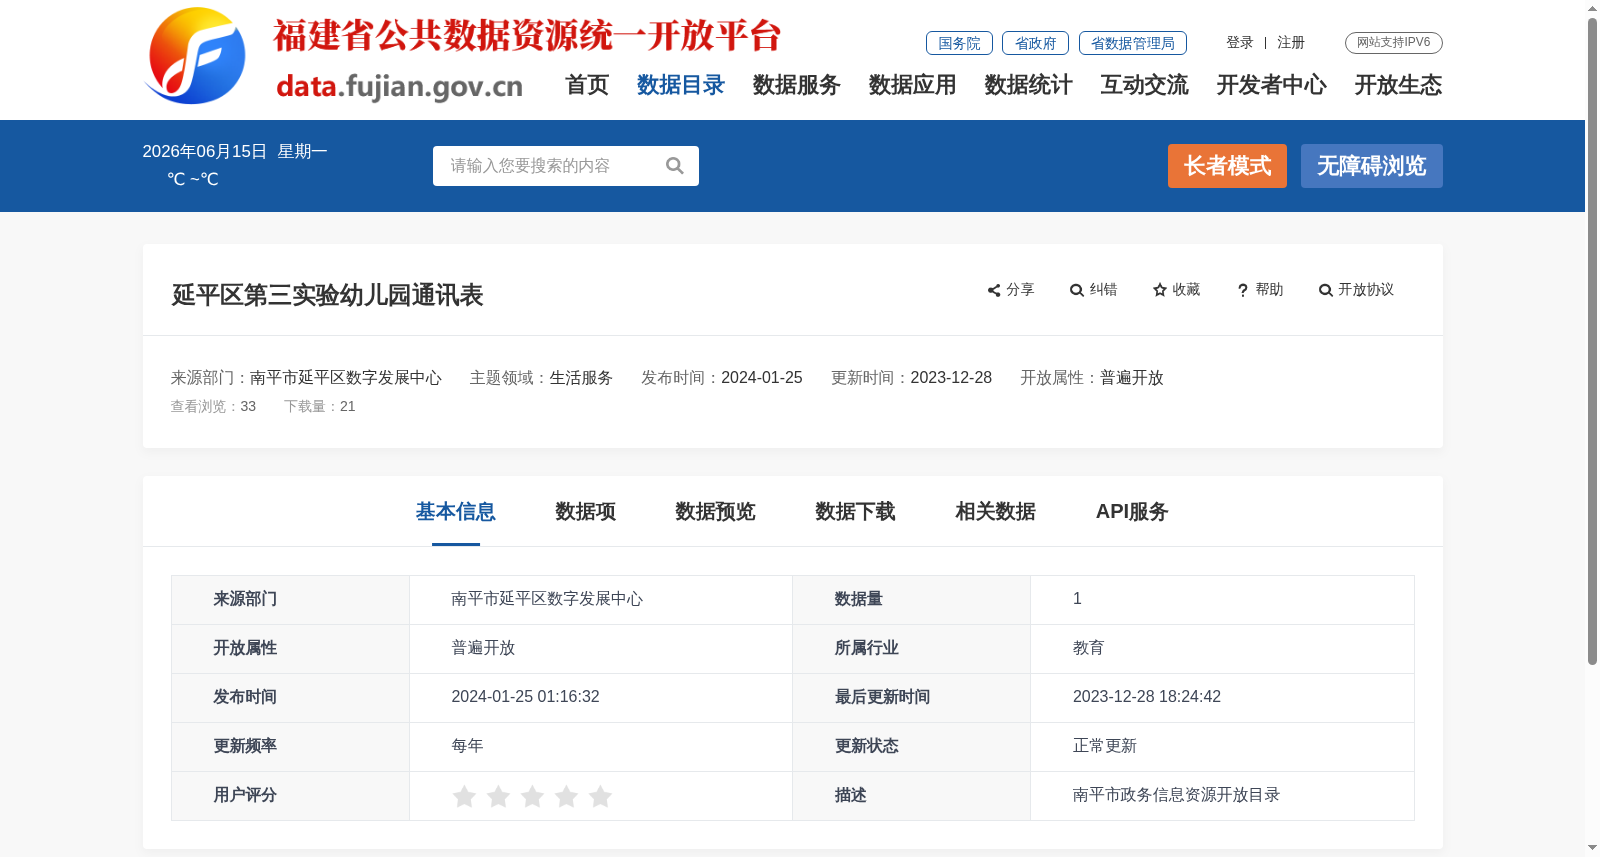Enable 长者模式 (elder mode)

(x=1227, y=166)
